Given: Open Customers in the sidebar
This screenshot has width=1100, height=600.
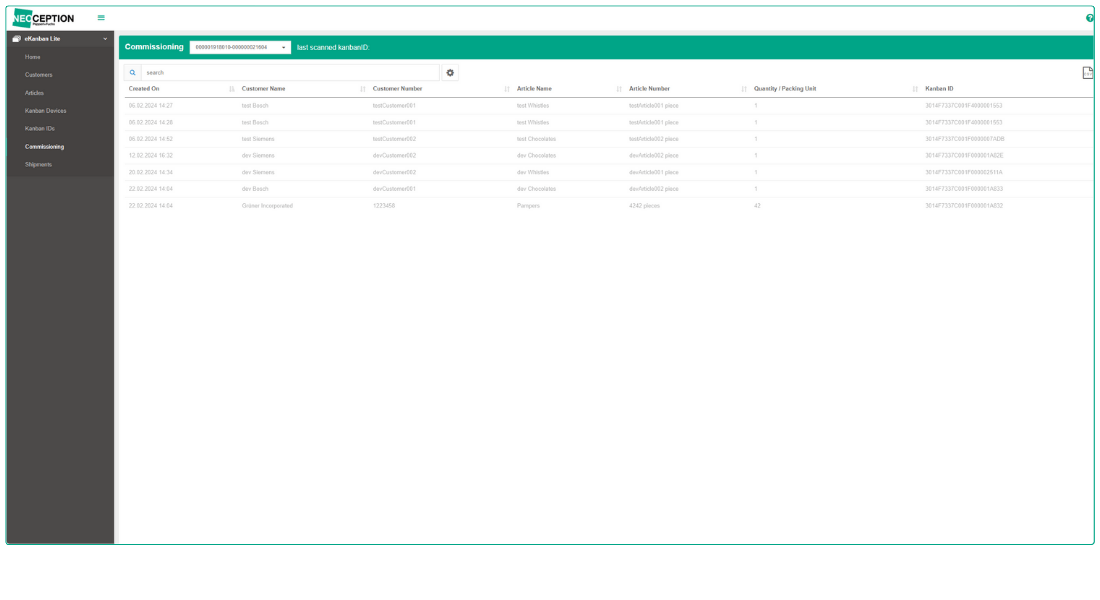Looking at the screenshot, I should pos(39,75).
